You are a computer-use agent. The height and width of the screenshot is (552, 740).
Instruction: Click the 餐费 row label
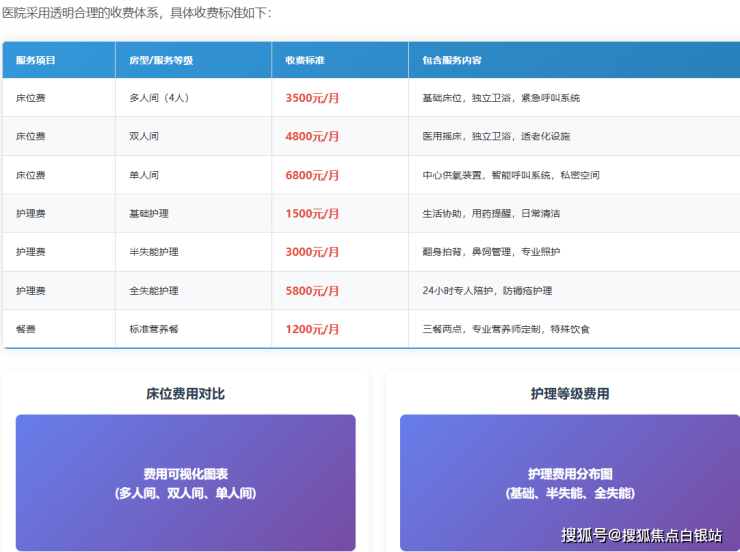[x=26, y=329]
